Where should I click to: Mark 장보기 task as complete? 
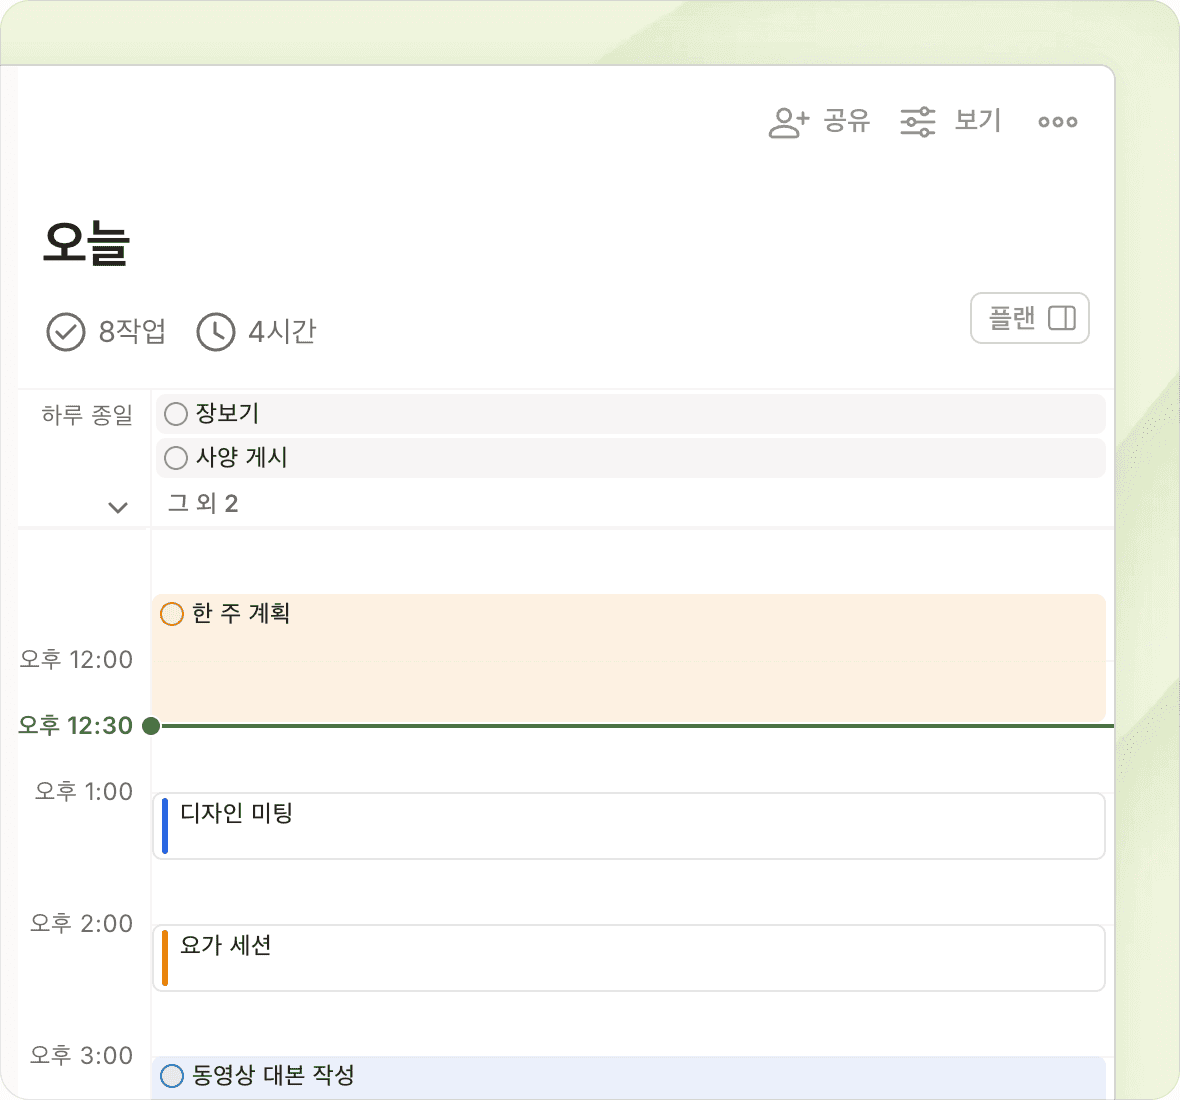[176, 414]
